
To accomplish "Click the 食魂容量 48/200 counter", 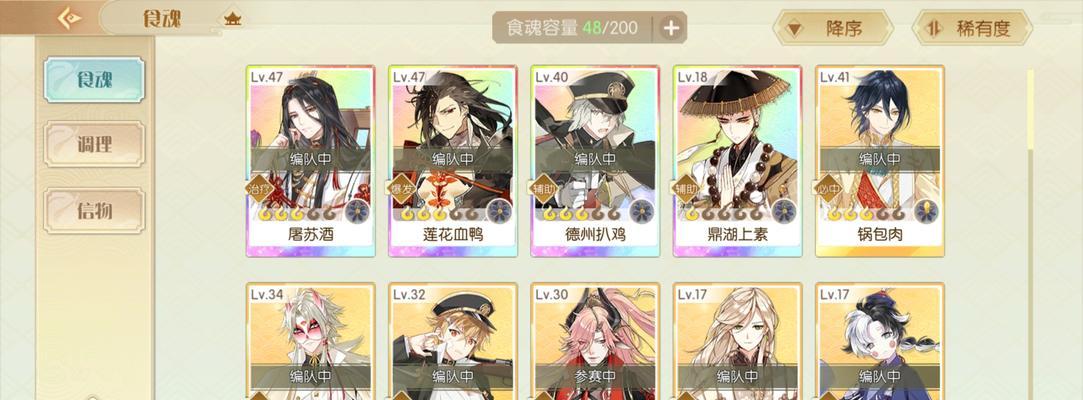I will tap(574, 28).
